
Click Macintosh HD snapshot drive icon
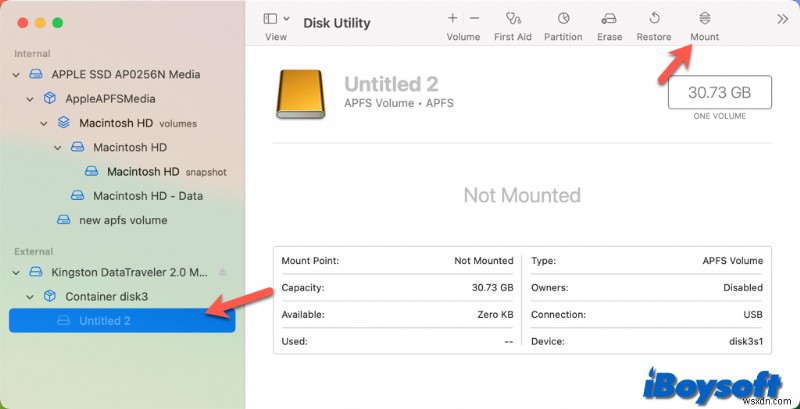(x=91, y=171)
